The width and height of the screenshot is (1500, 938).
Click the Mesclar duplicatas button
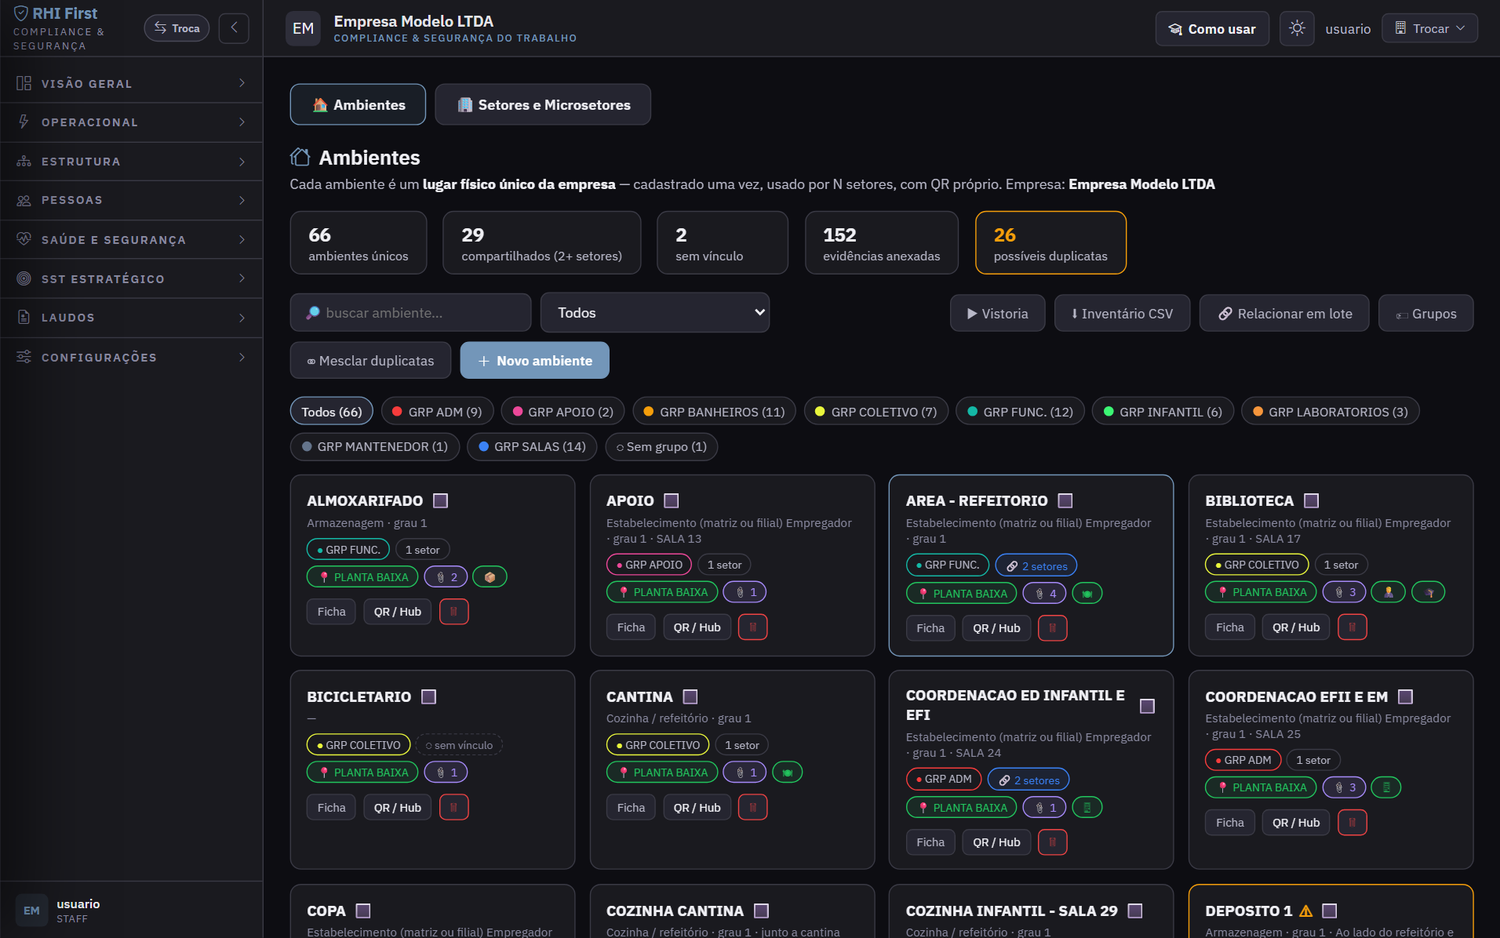pyautogui.click(x=370, y=360)
